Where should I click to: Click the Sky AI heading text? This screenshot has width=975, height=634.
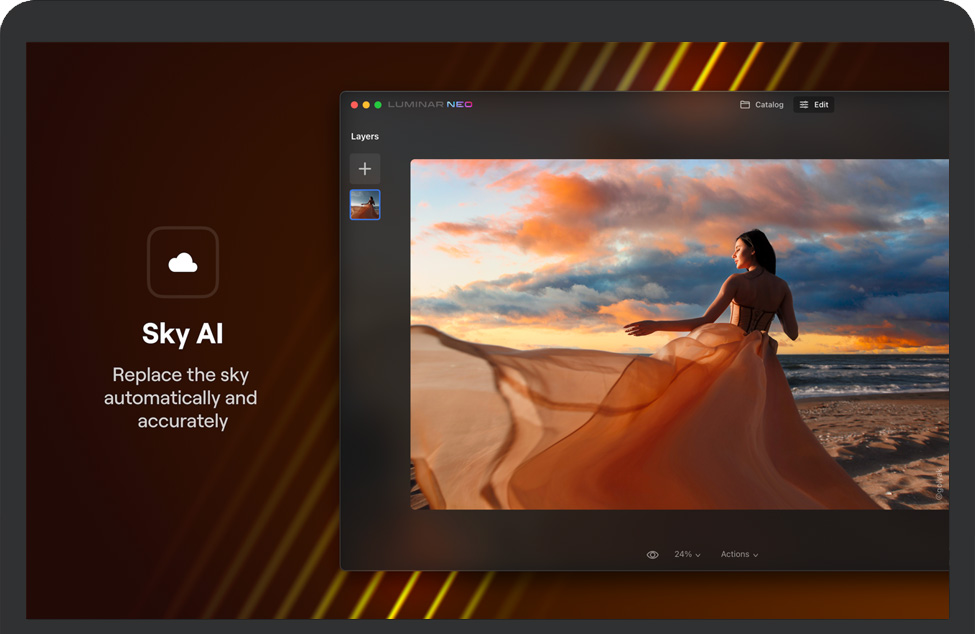point(182,334)
